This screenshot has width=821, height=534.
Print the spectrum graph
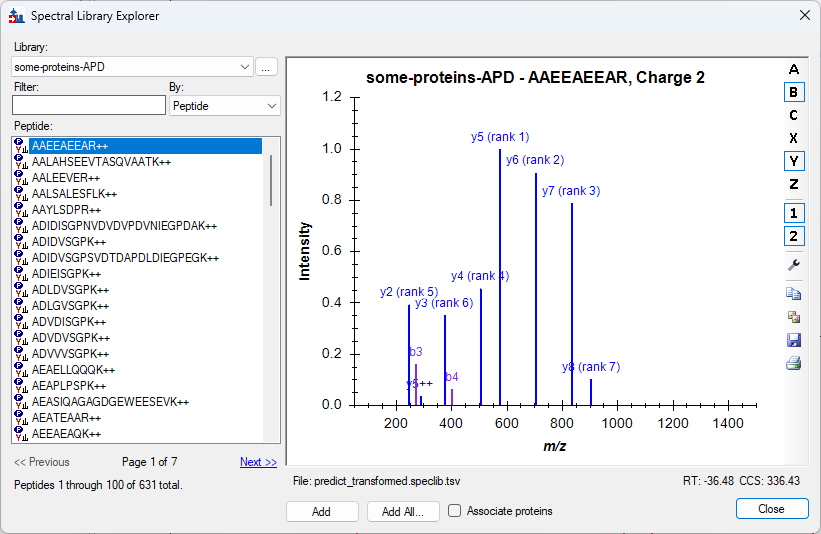[x=794, y=363]
